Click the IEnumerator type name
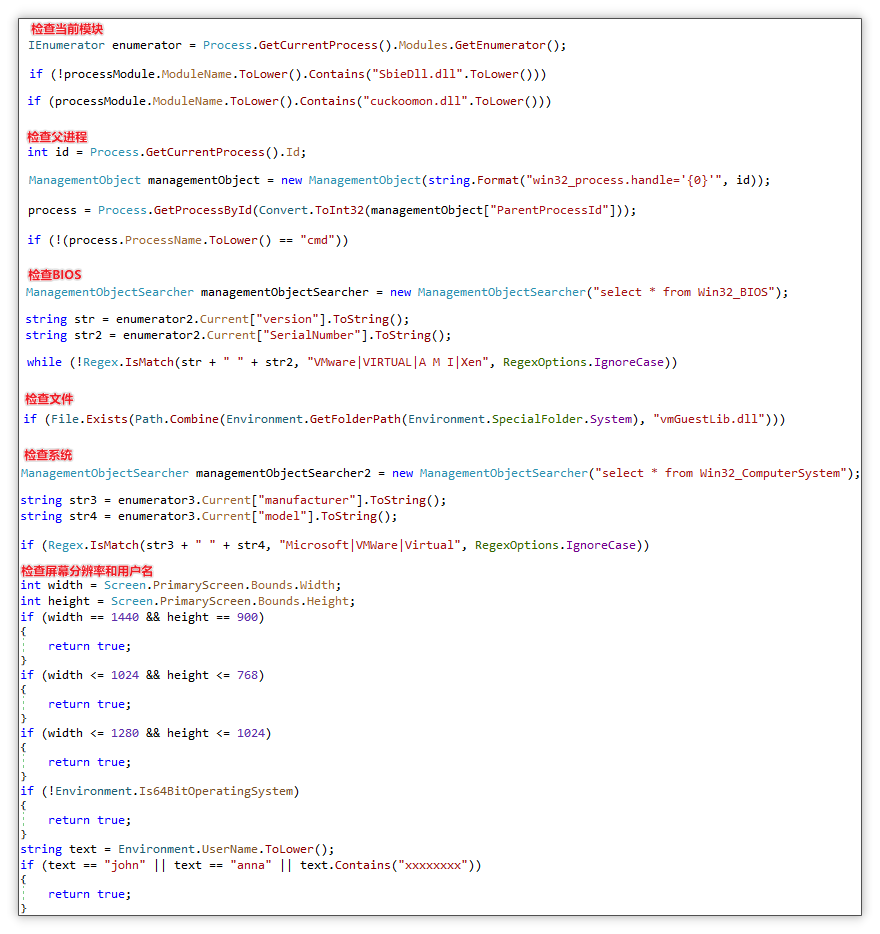 (x=65, y=45)
